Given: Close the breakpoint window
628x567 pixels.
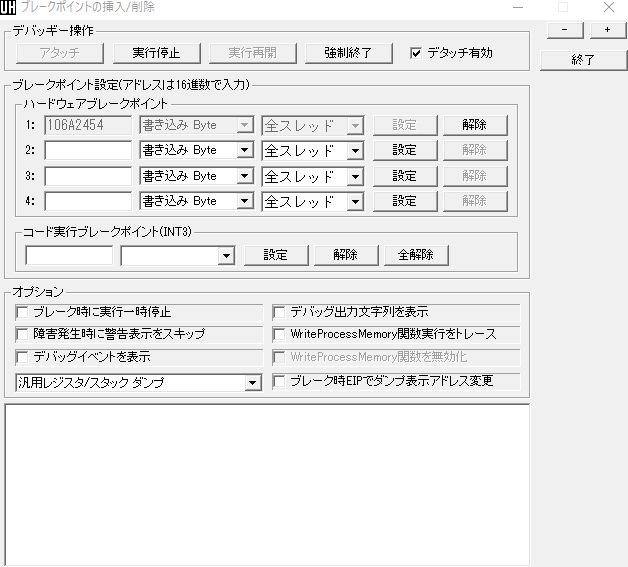Looking at the screenshot, I should pyautogui.click(x=609, y=7).
